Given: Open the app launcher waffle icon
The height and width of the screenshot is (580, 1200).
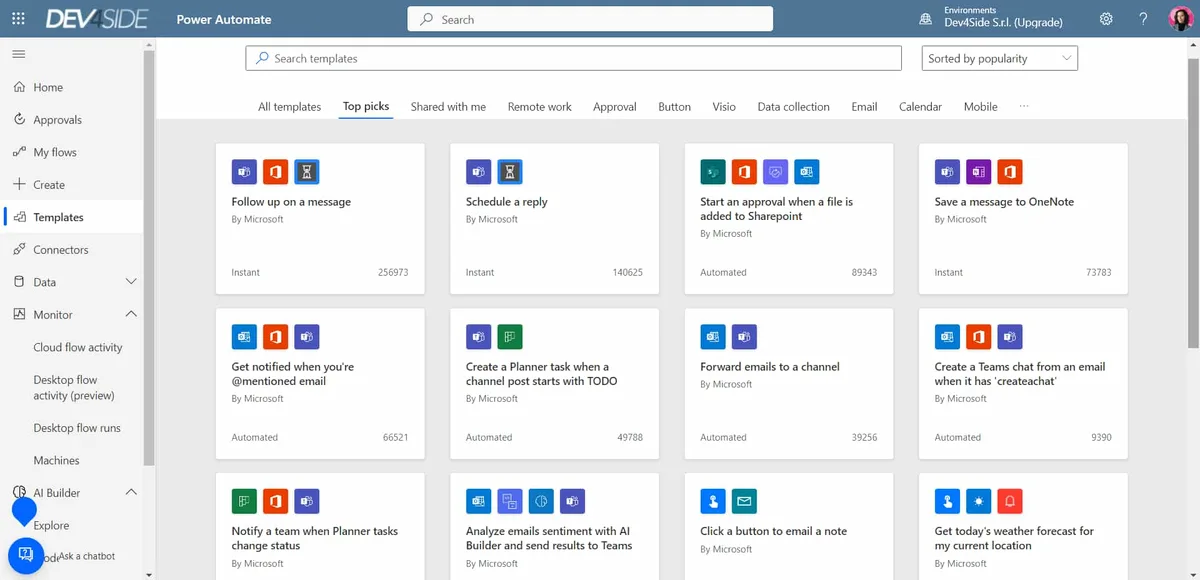Looking at the screenshot, I should click(x=18, y=19).
